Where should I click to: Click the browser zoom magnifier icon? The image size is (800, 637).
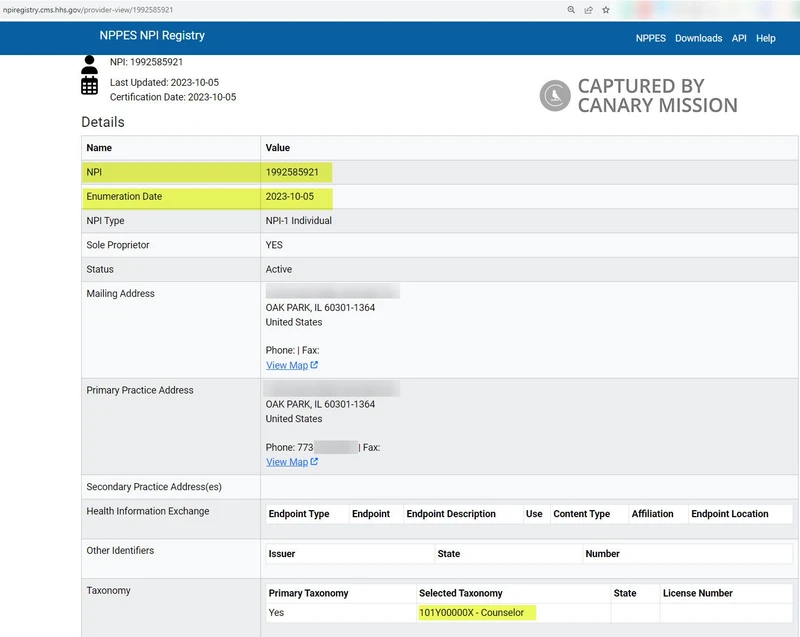tap(571, 10)
